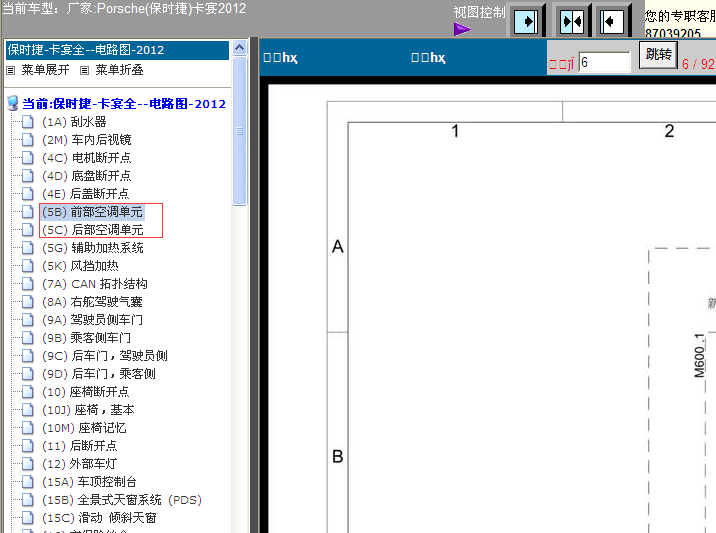Screen dimensions: 716x533
Task: Click the tree panel scrollbar thumb
Action: click(239, 131)
